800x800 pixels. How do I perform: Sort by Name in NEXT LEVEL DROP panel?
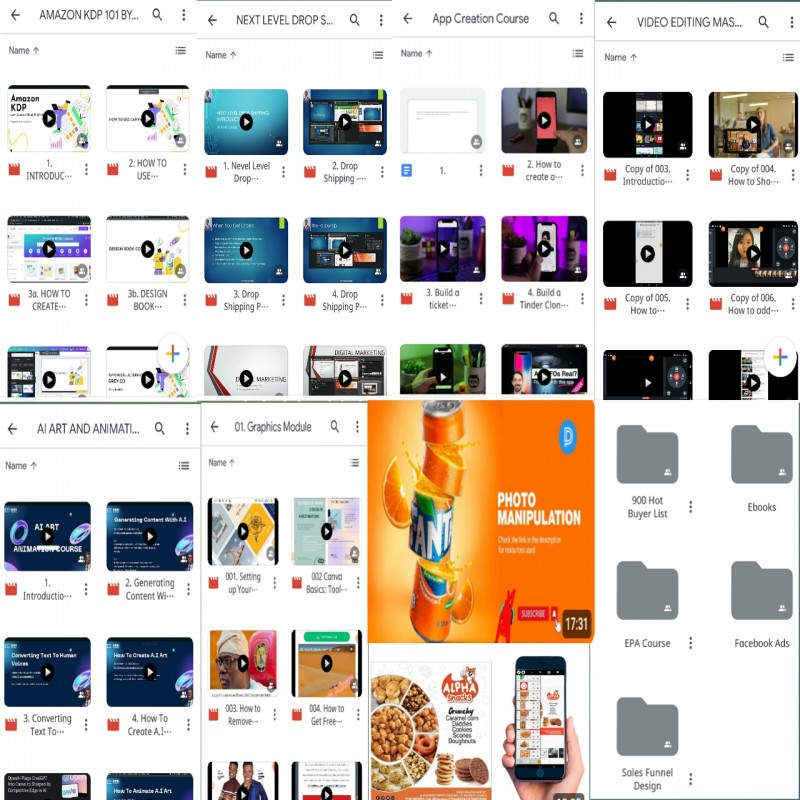tap(221, 55)
